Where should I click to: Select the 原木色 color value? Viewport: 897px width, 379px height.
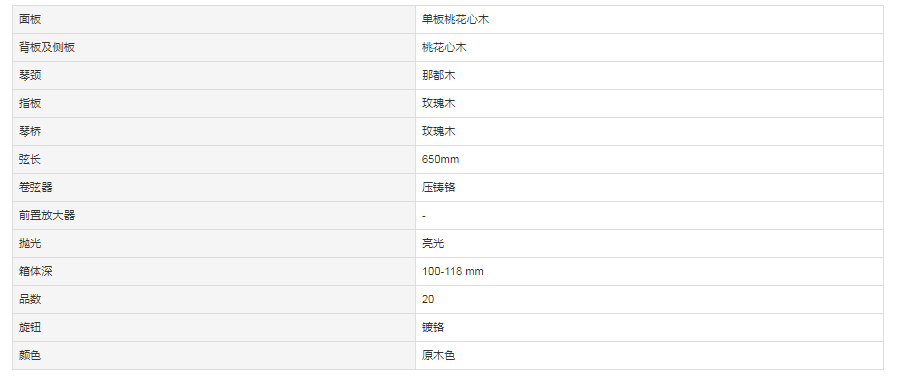[439, 356]
